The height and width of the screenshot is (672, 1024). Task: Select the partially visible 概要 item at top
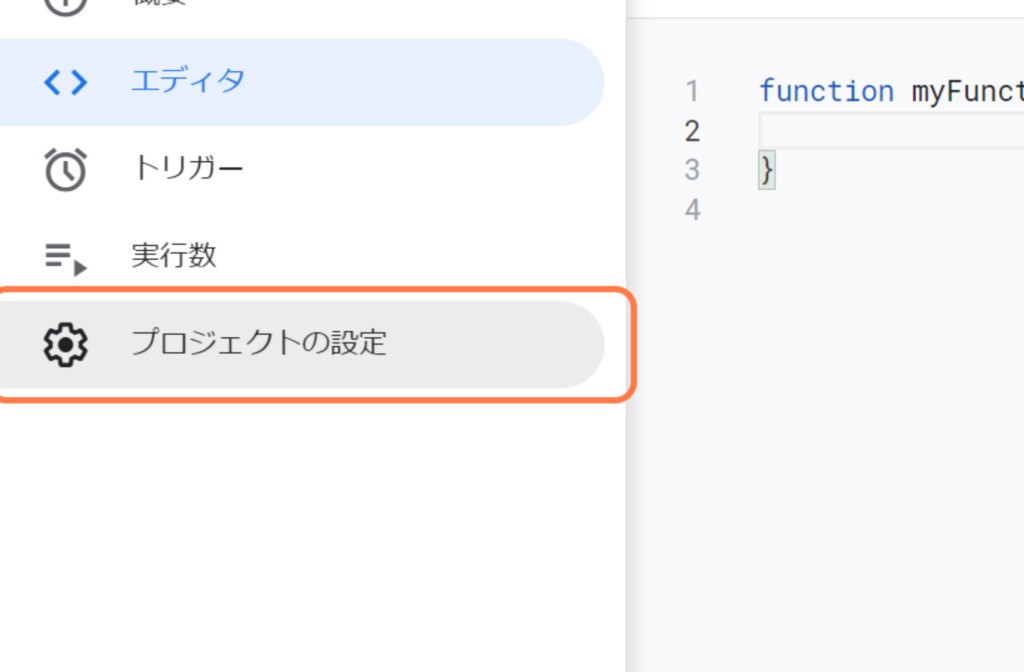point(302,5)
